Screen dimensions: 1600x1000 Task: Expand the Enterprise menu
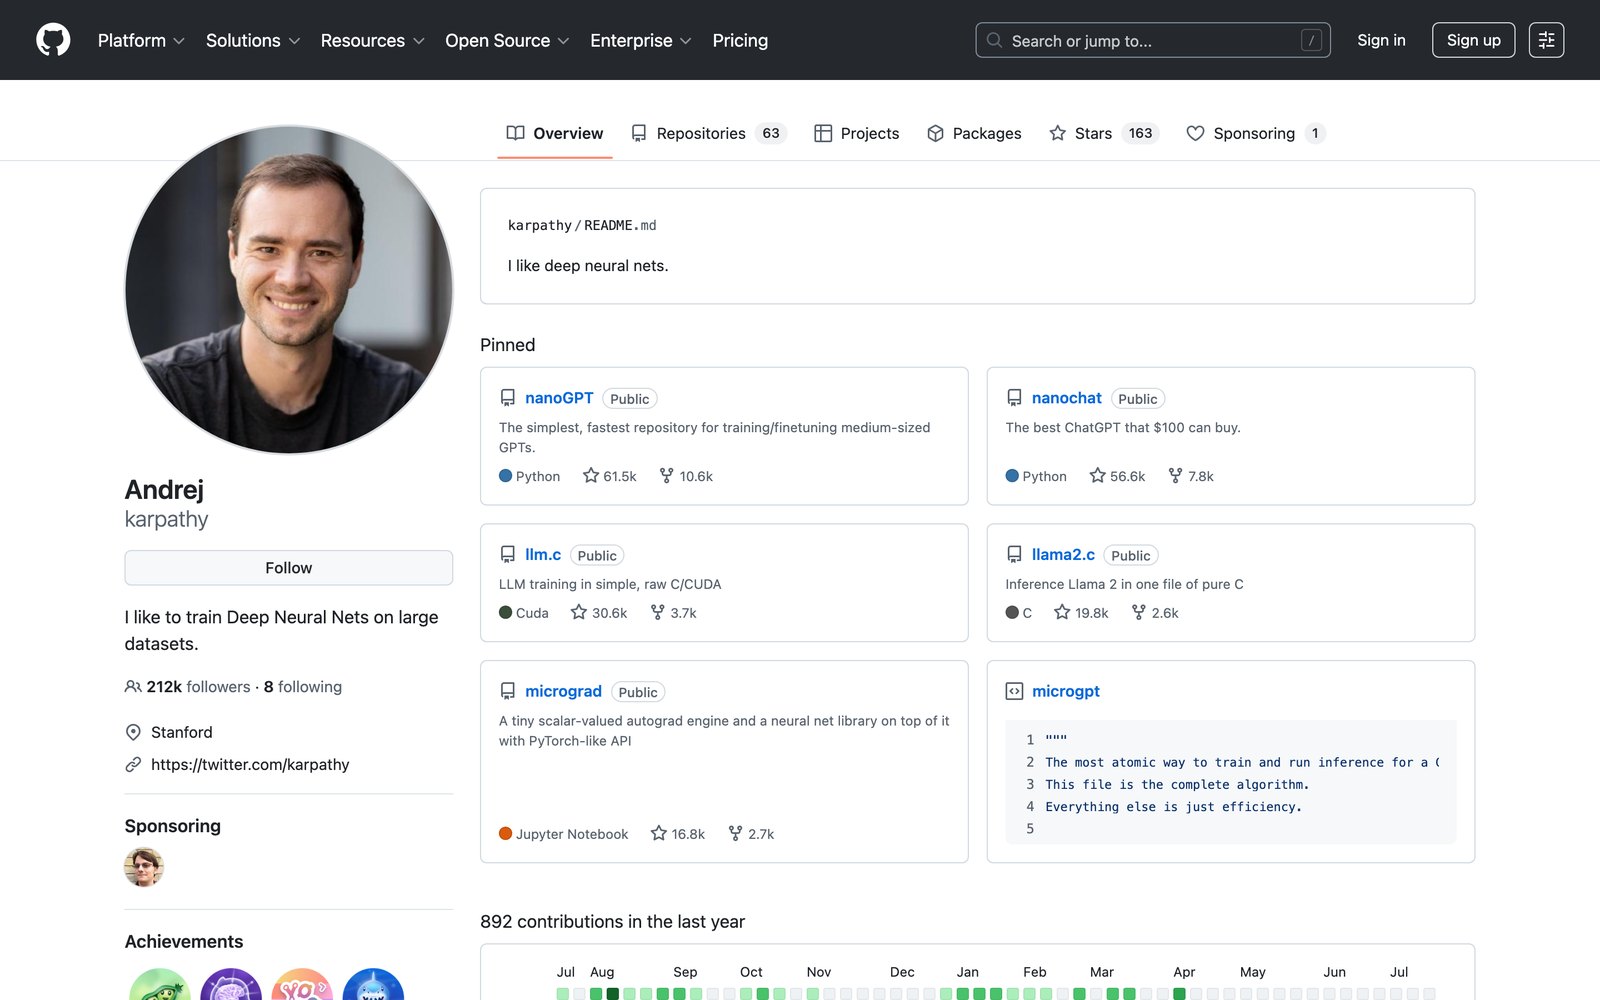pyautogui.click(x=640, y=40)
